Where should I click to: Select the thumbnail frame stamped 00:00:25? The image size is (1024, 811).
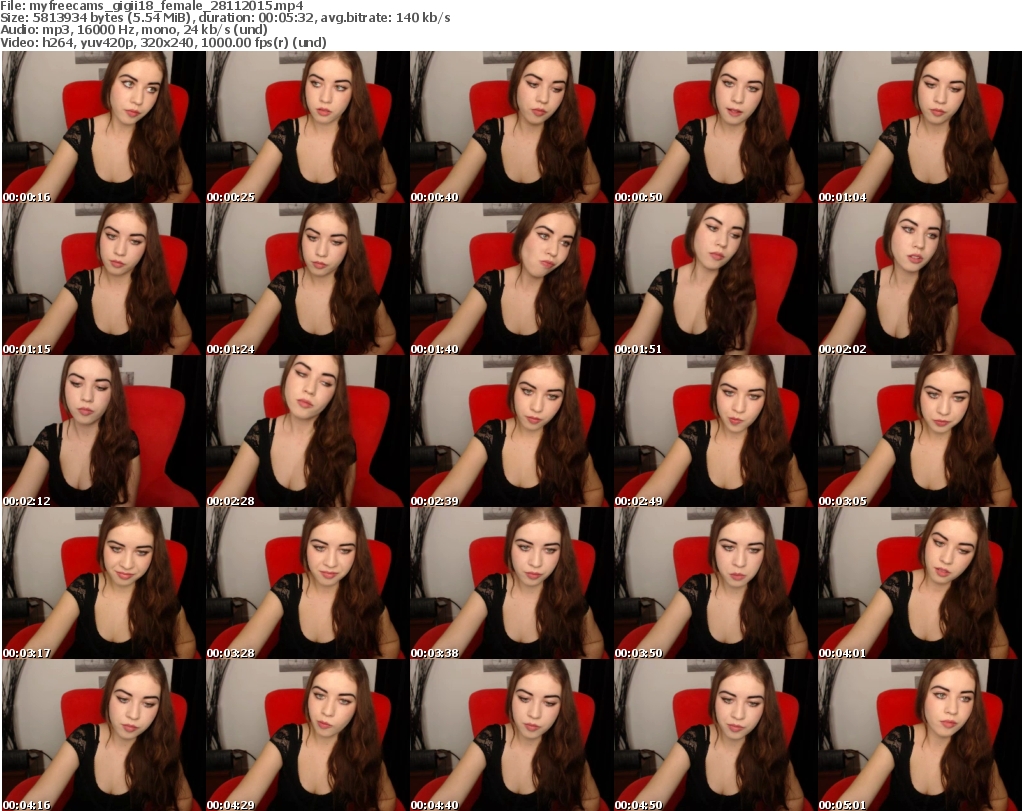308,127
